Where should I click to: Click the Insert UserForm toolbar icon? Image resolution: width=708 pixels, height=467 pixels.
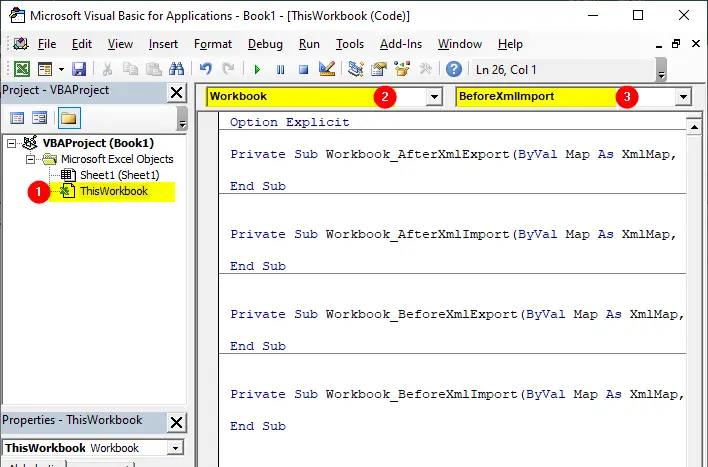pos(45,69)
